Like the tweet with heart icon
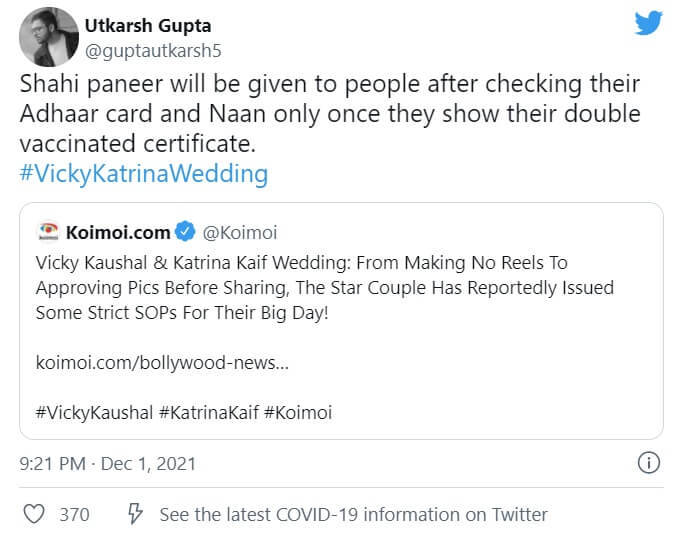The image size is (683, 538). click(x=34, y=515)
